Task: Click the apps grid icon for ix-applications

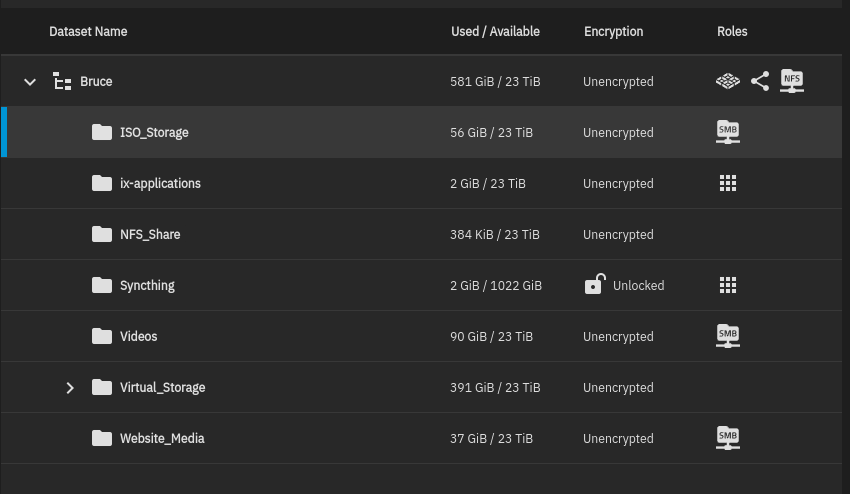Action: tap(727, 183)
